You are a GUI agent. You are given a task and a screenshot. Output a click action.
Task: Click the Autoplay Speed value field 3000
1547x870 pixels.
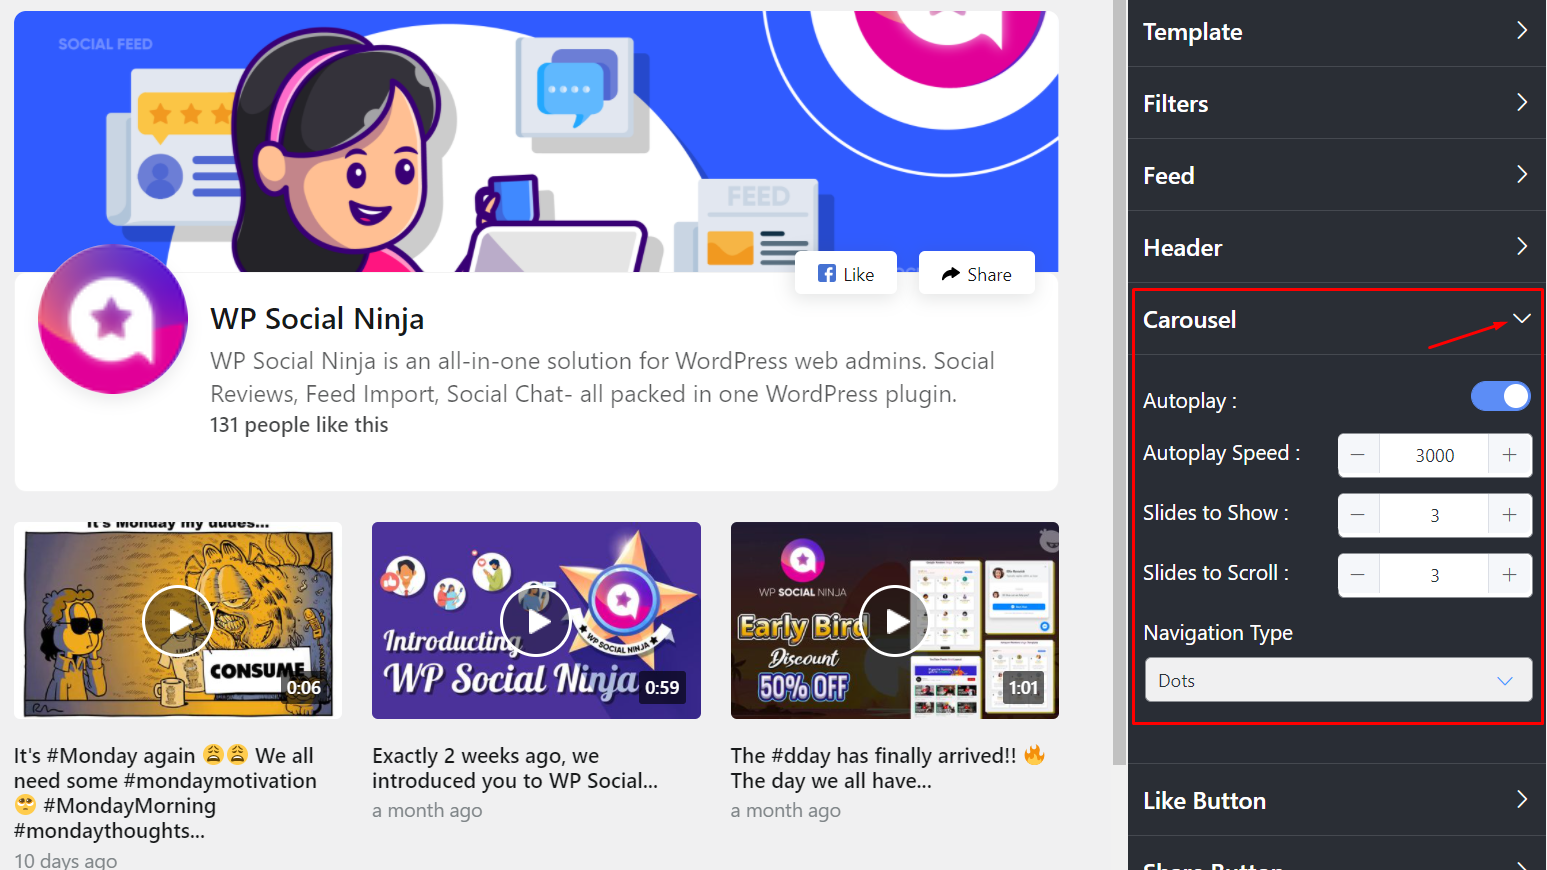coord(1434,455)
